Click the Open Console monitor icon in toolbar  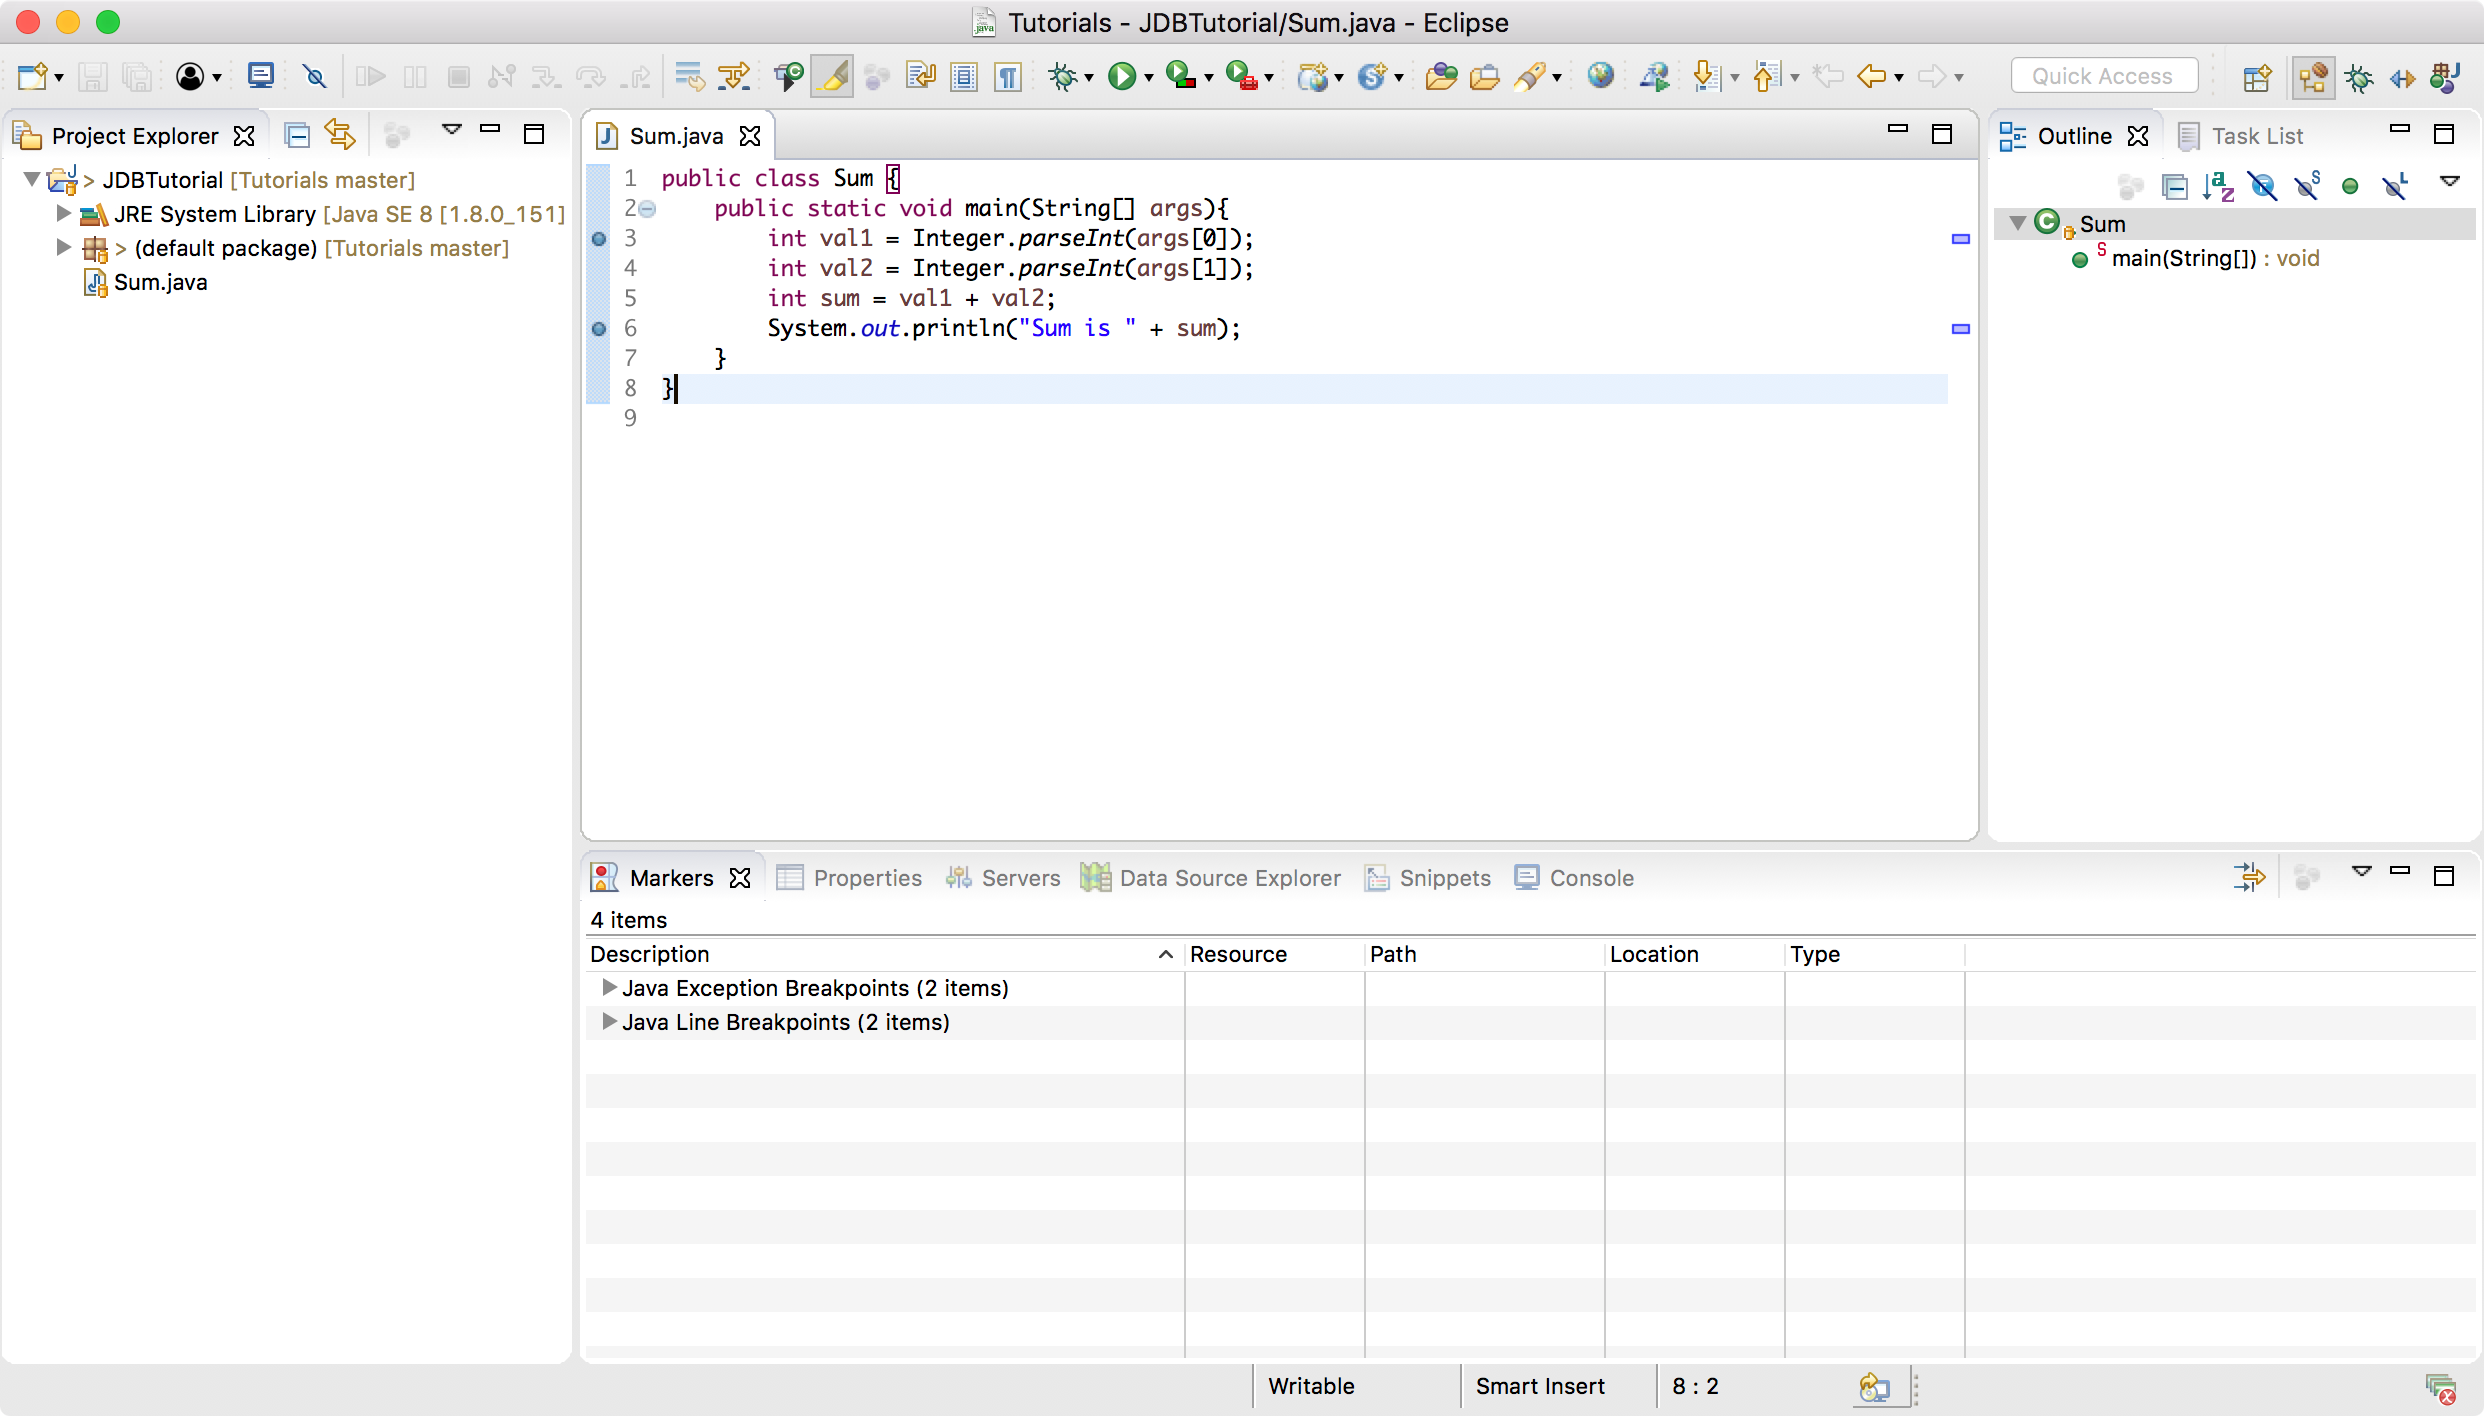(261, 77)
